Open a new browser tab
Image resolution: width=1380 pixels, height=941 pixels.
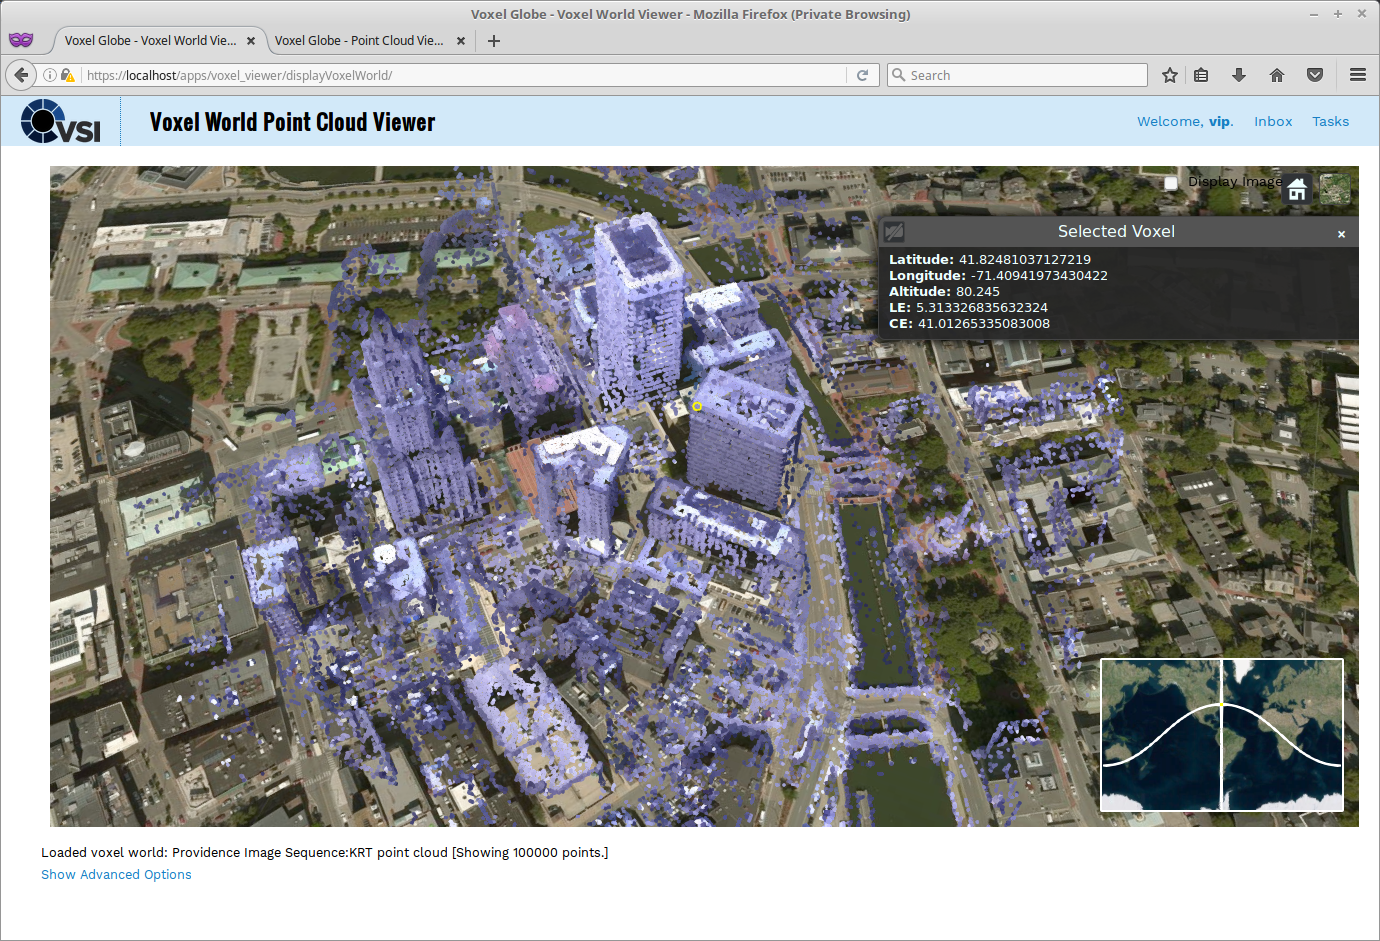(494, 41)
